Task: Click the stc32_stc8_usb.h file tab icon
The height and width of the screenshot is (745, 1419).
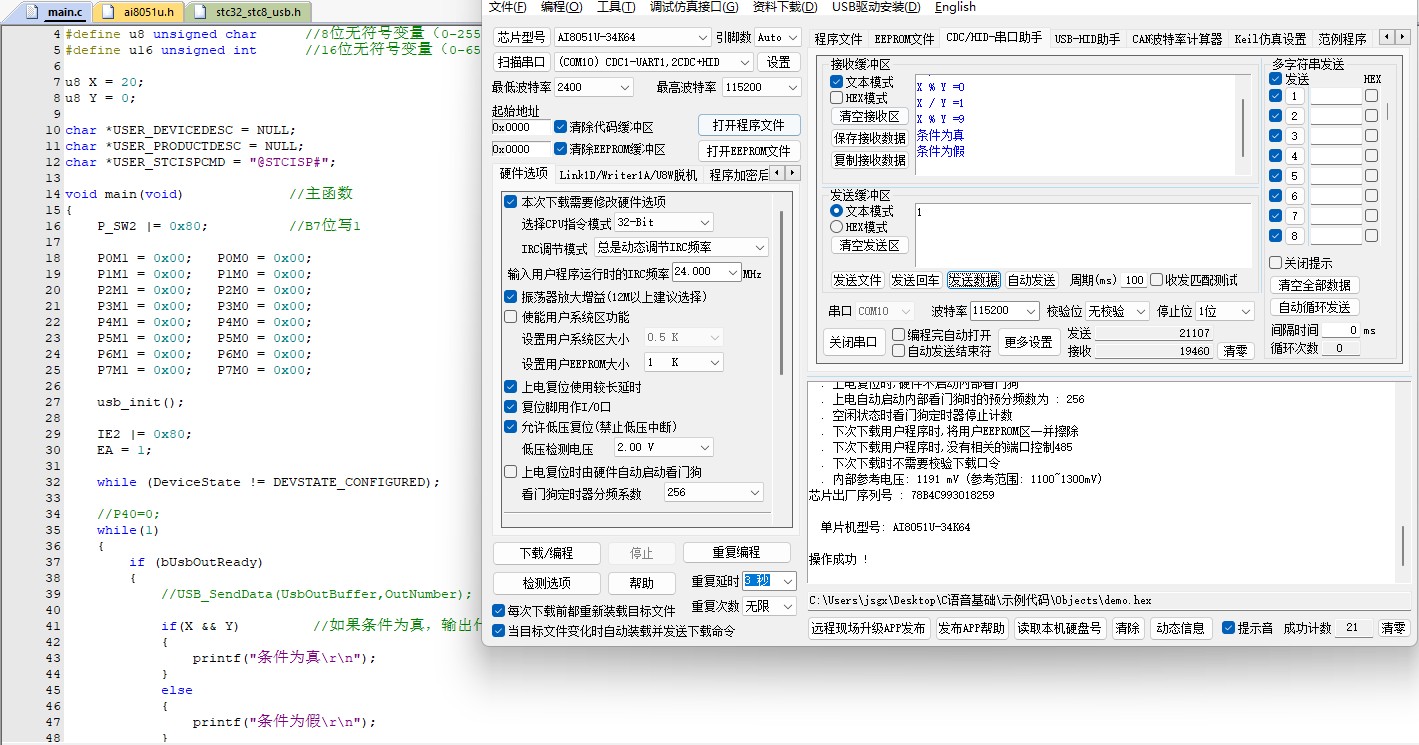Action: point(199,12)
